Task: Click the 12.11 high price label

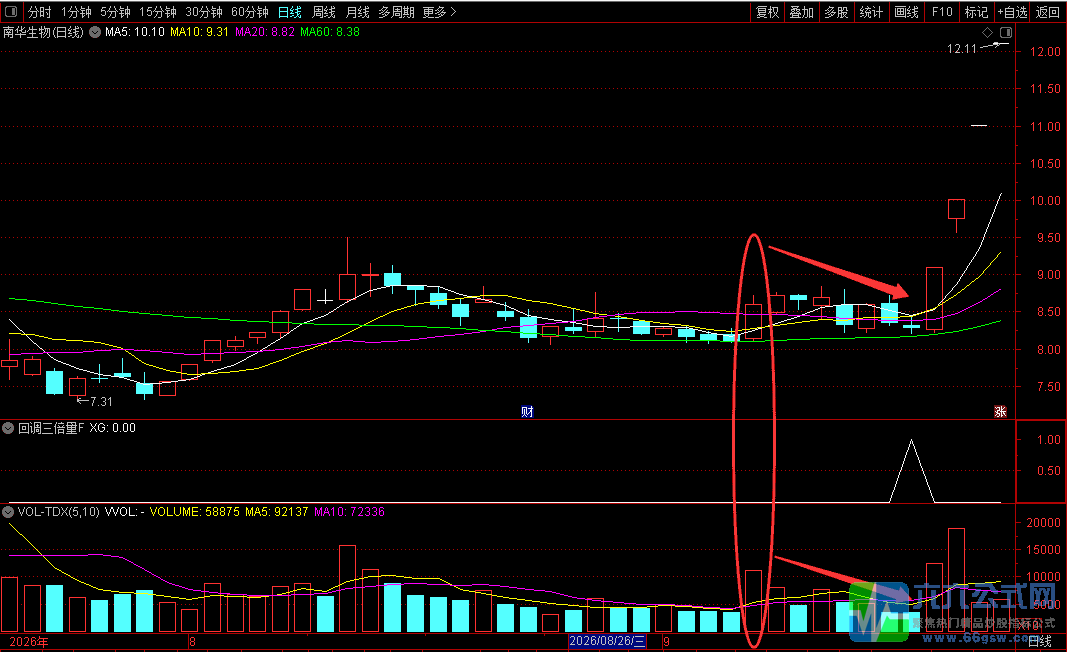Action: (962, 49)
